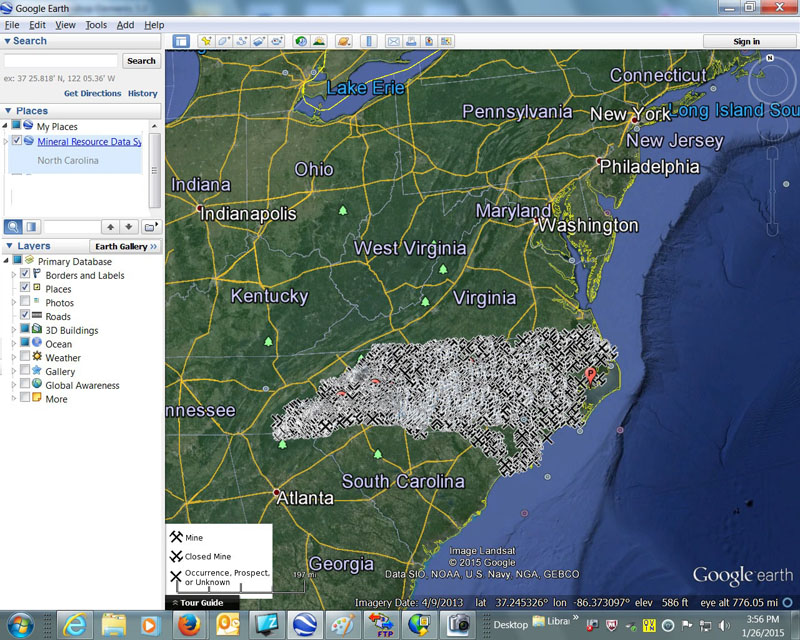800x640 pixels.
Task: Enable the Weather layer checkbox
Action: tap(24, 356)
